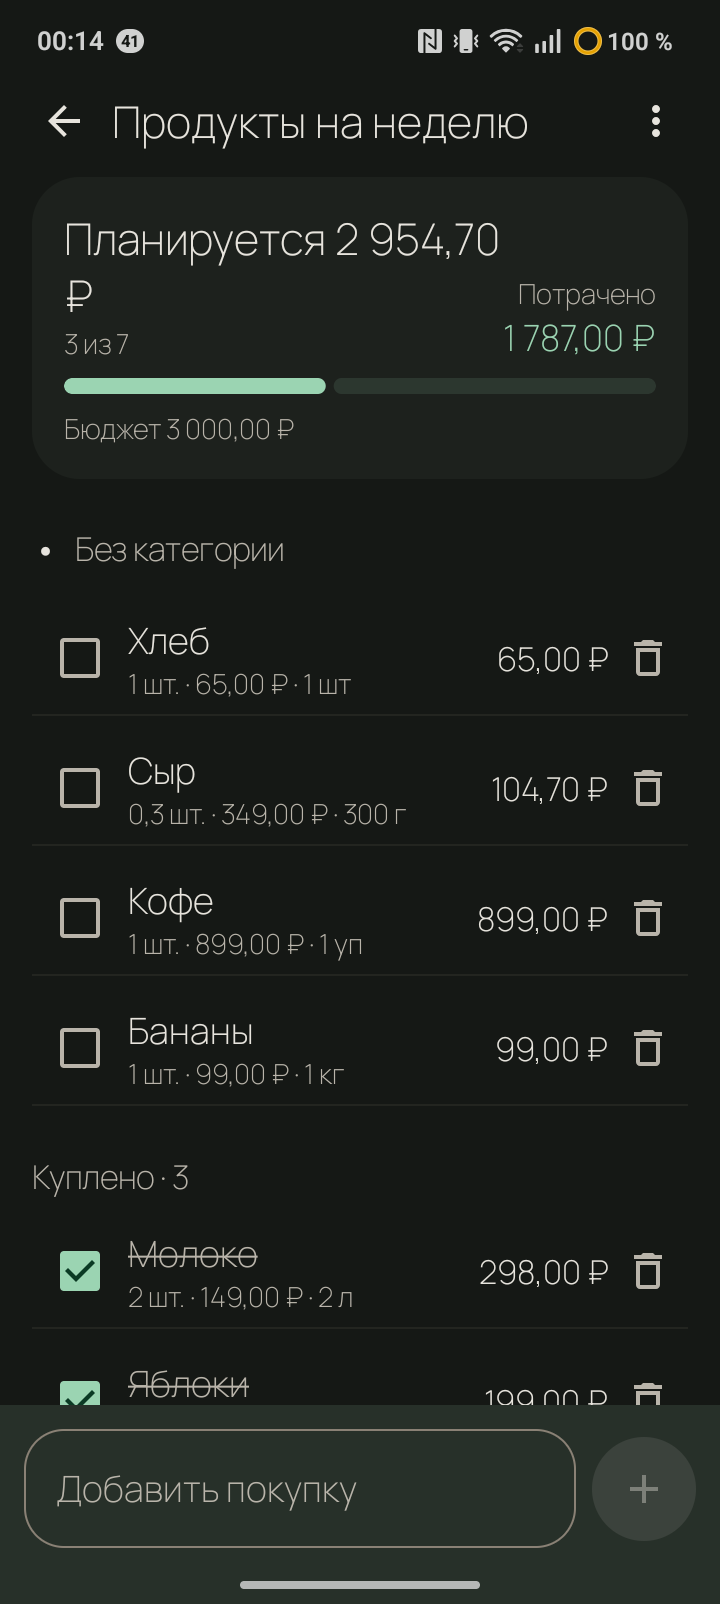720x1604 pixels.
Task: Open the budget summary card Планируется
Action: (360, 328)
